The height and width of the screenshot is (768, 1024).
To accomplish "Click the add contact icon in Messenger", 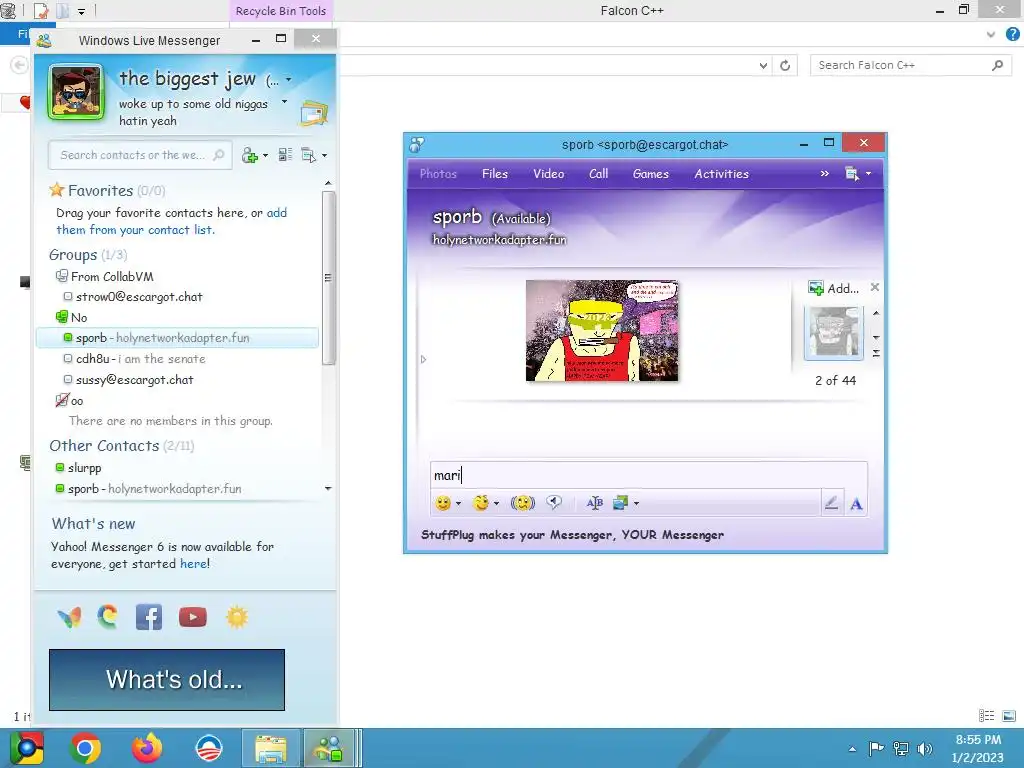I will [x=249, y=155].
